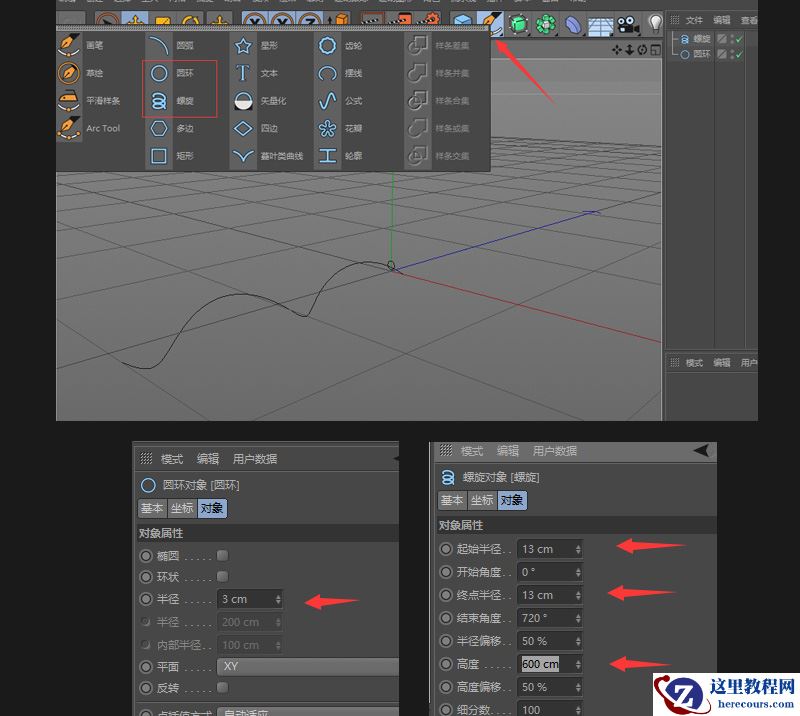Select the 公式 formula spline icon

(x=330, y=100)
